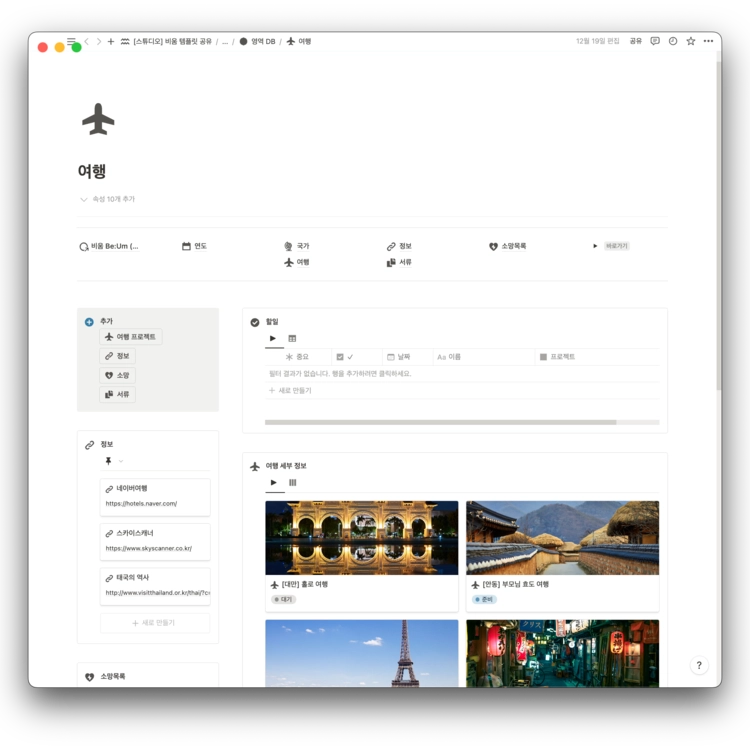750x750 pixels.
Task: Click the help question mark button
Action: (699, 665)
